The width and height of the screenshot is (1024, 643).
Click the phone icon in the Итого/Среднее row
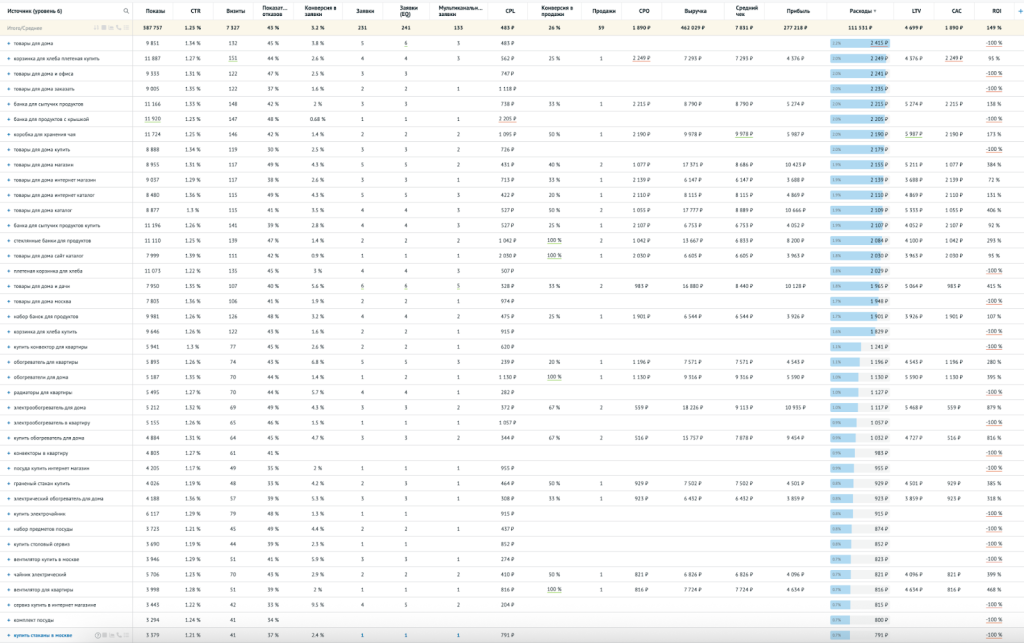(118, 28)
